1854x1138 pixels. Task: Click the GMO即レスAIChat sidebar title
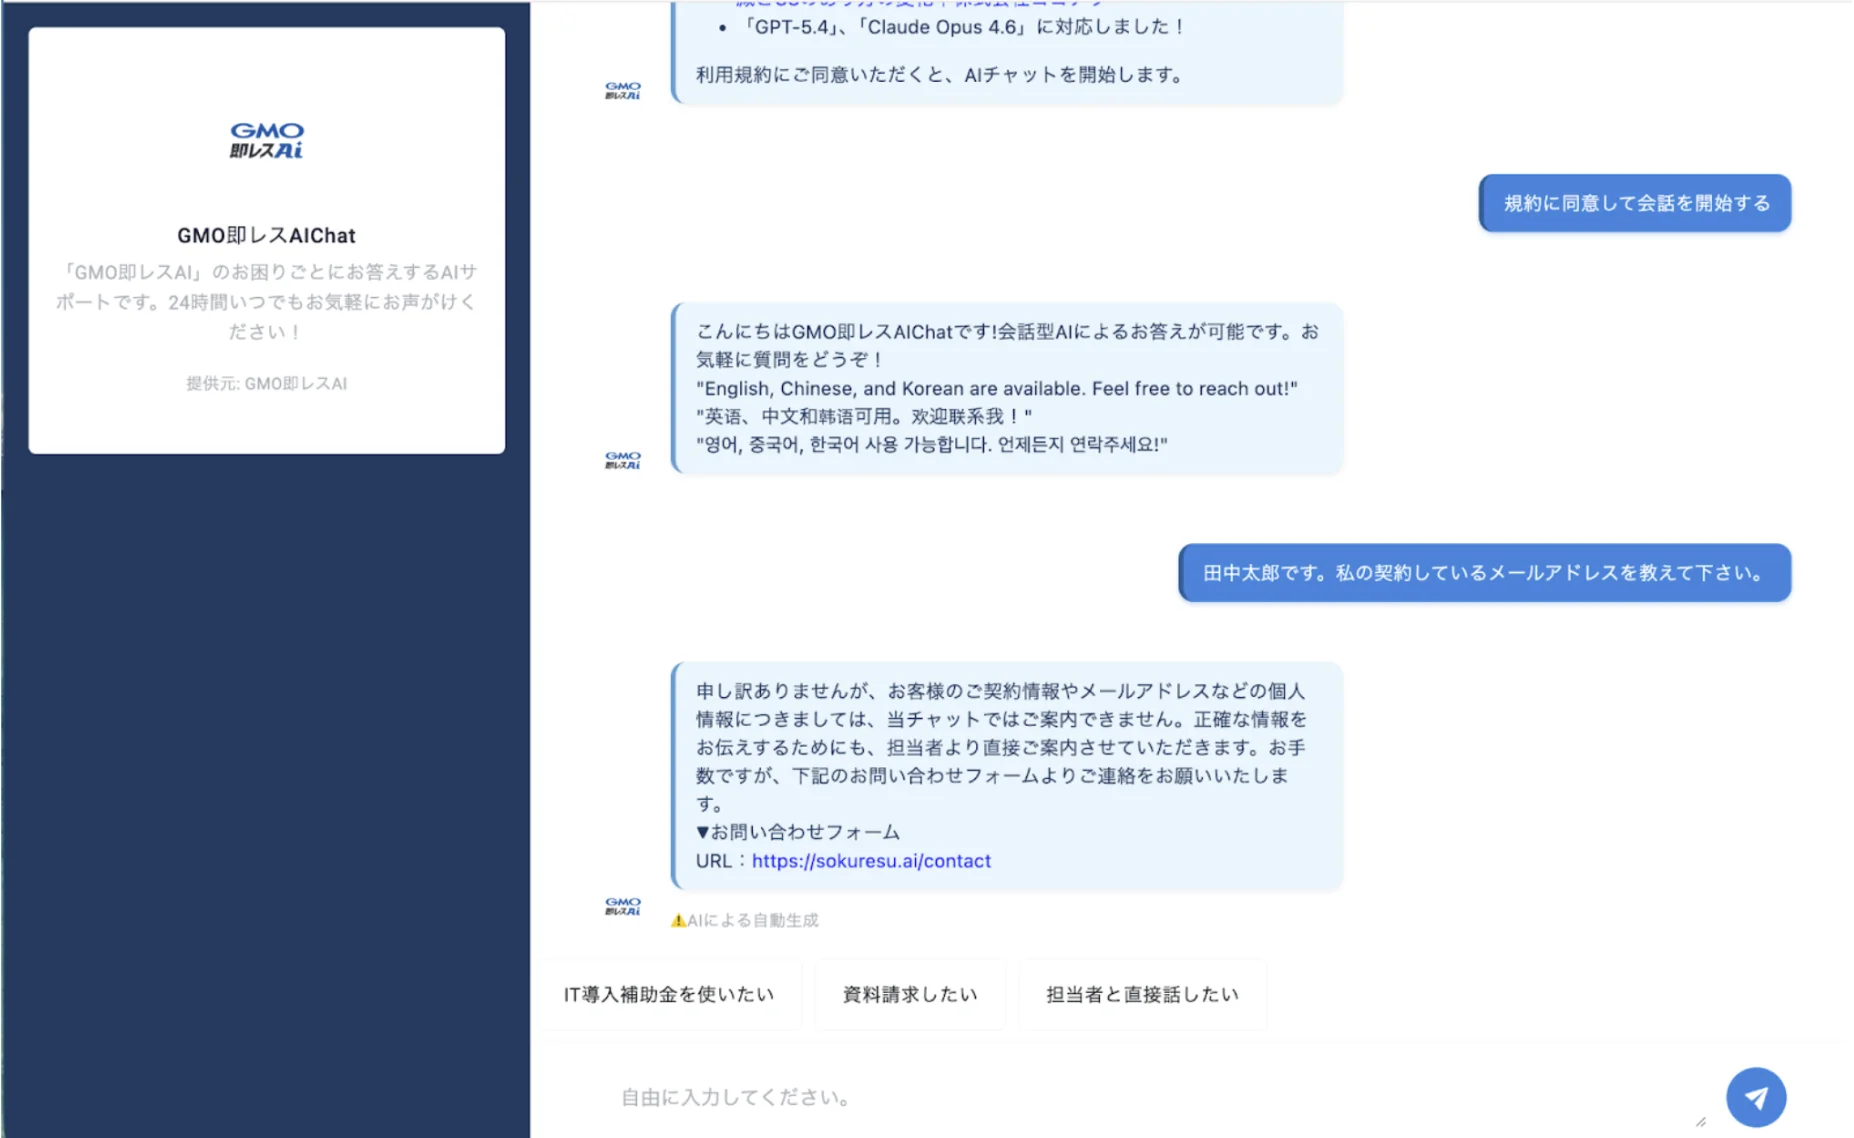click(266, 235)
